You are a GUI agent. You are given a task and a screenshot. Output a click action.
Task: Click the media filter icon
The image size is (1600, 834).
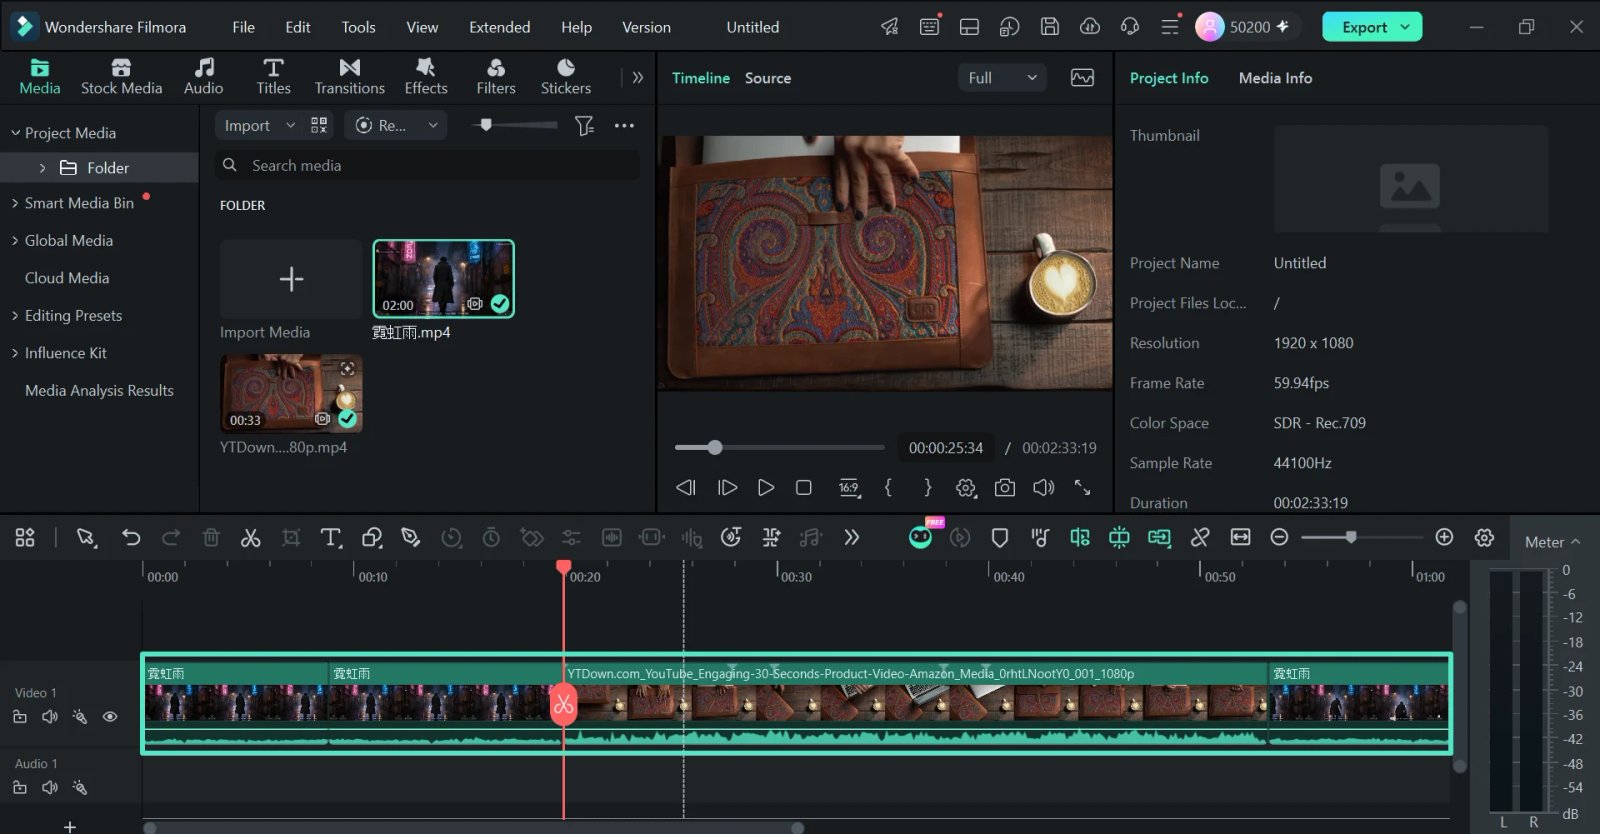click(584, 125)
